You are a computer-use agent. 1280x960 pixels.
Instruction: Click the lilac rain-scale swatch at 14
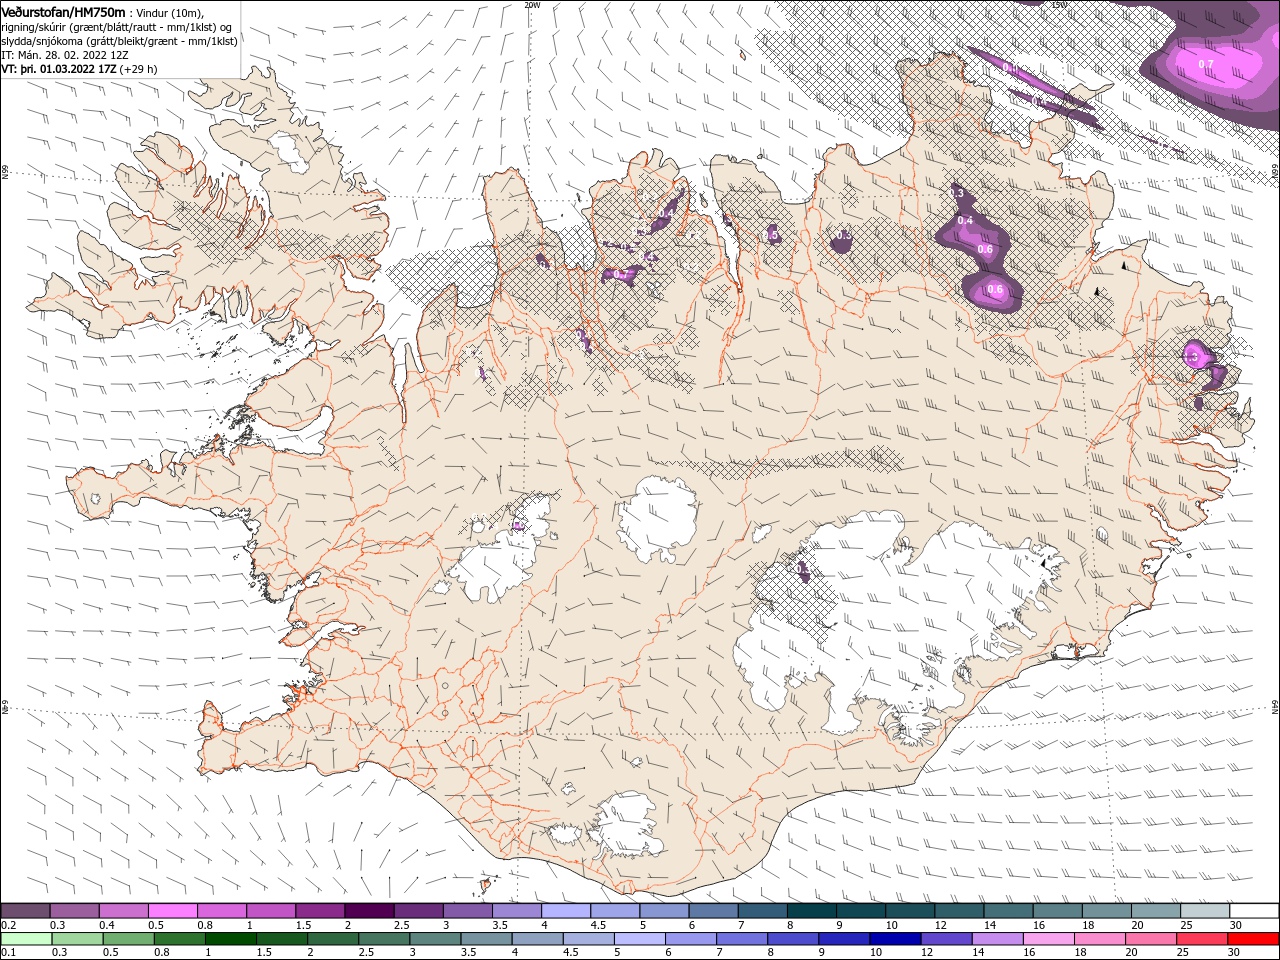[x=997, y=939]
